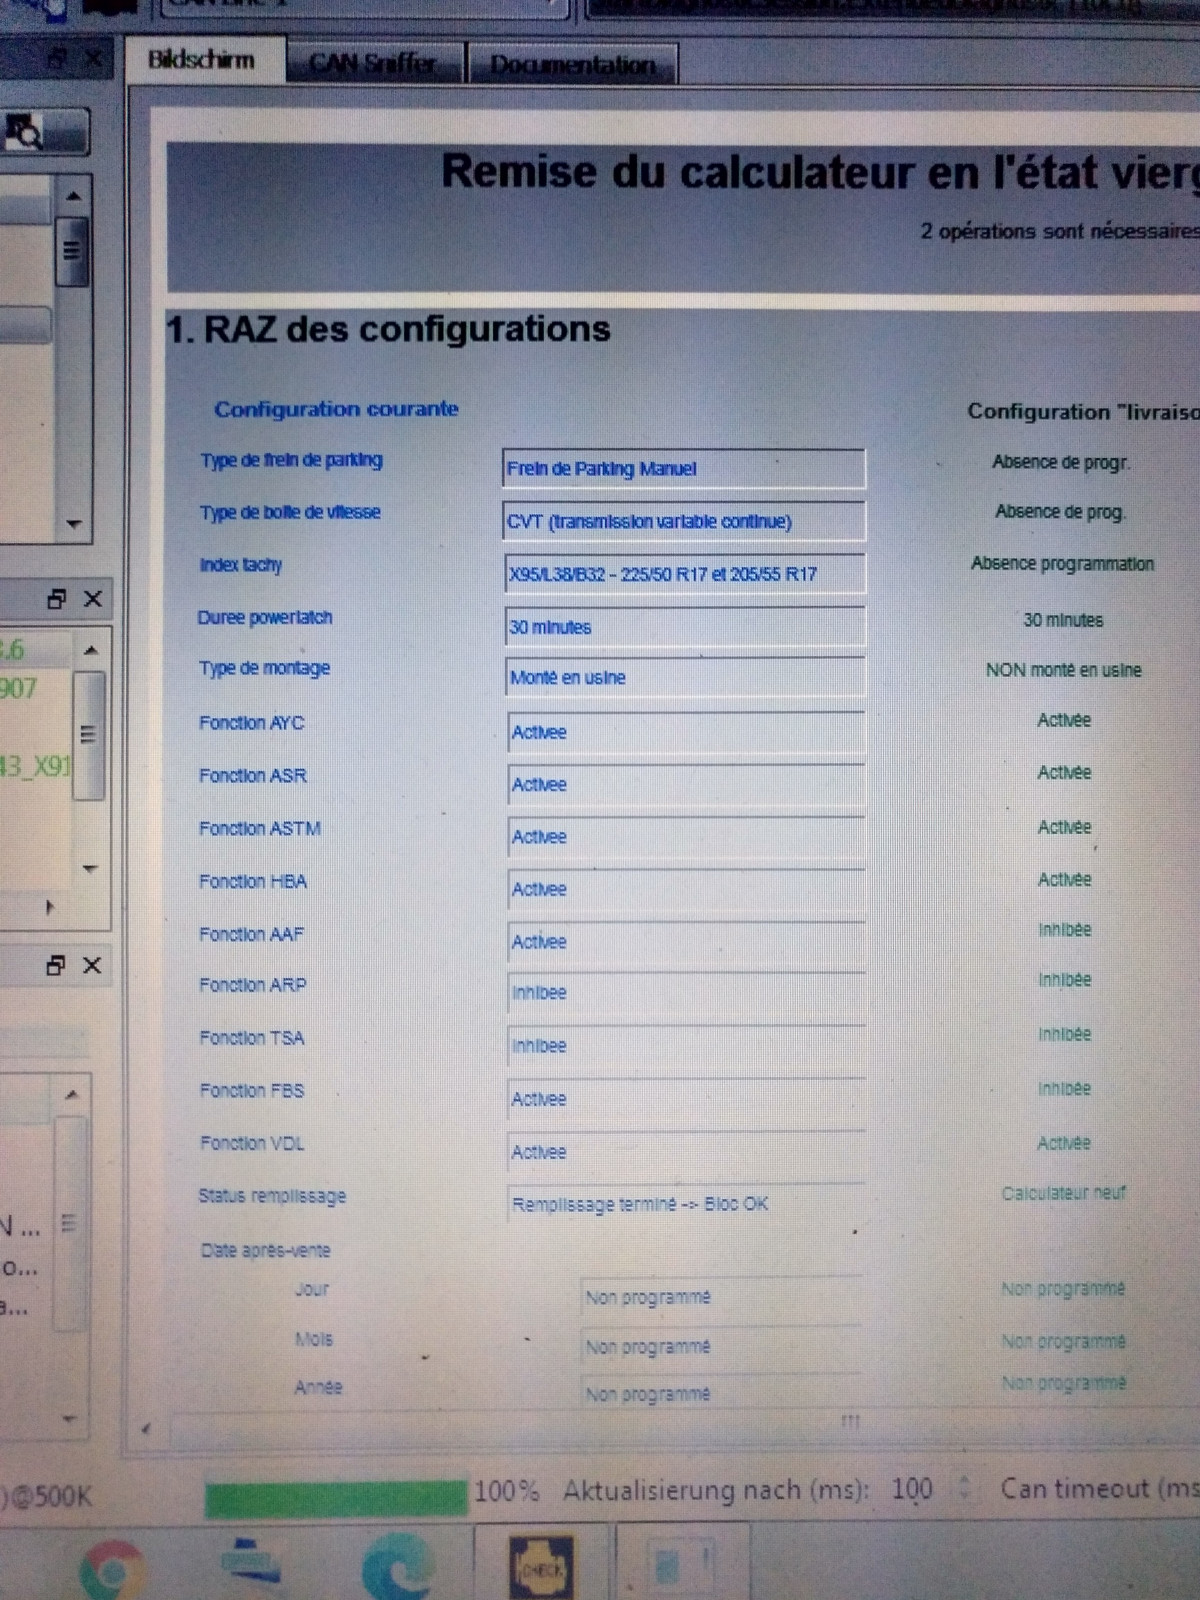This screenshot has width=1200, height=1600.
Task: Open the CHECK engine diagnostic app in taskbar
Action: (x=541, y=1567)
